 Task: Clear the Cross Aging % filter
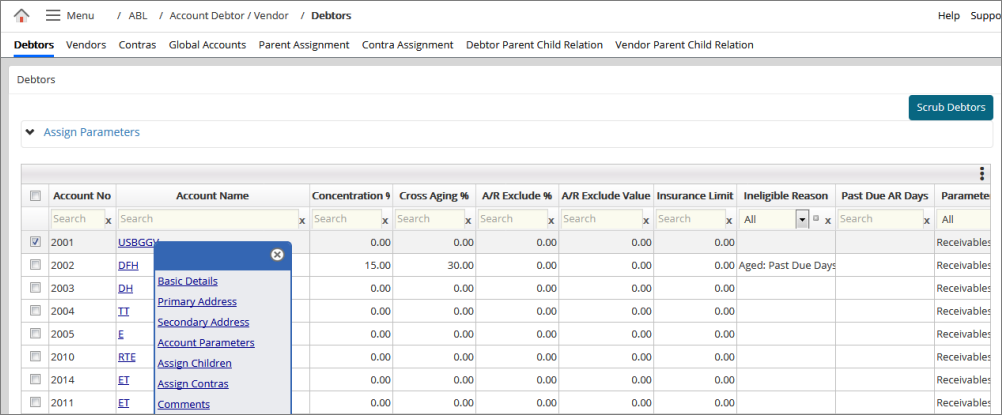pos(468,220)
